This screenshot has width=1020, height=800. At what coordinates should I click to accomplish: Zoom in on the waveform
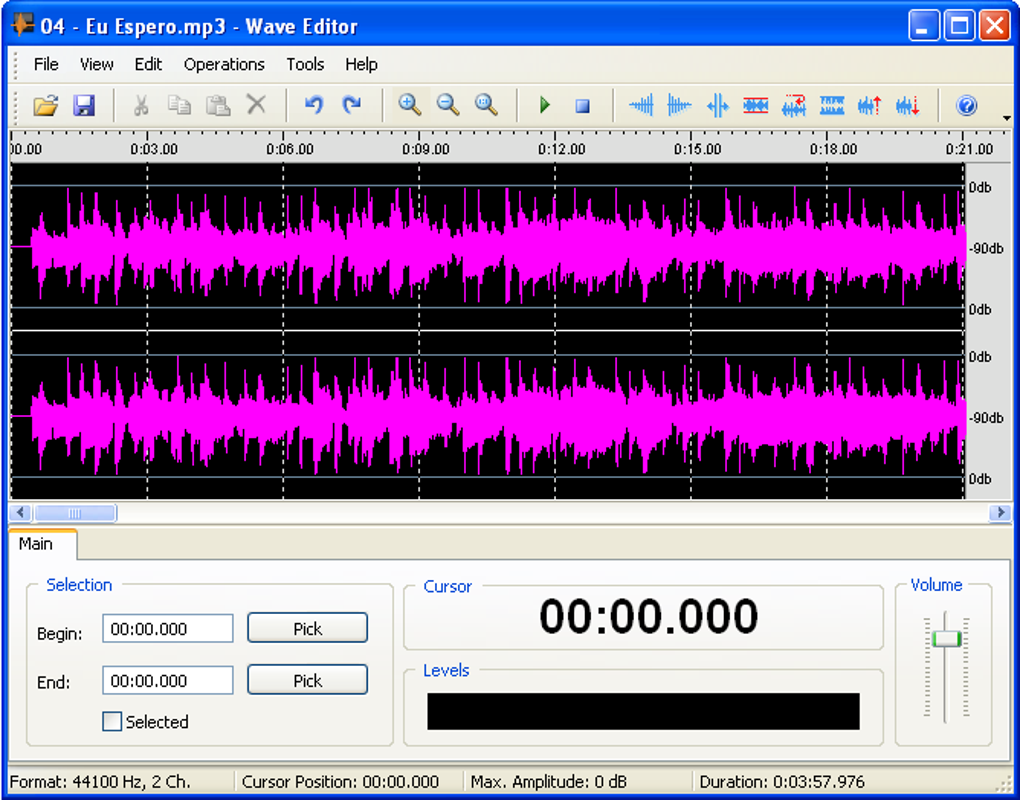pyautogui.click(x=410, y=105)
